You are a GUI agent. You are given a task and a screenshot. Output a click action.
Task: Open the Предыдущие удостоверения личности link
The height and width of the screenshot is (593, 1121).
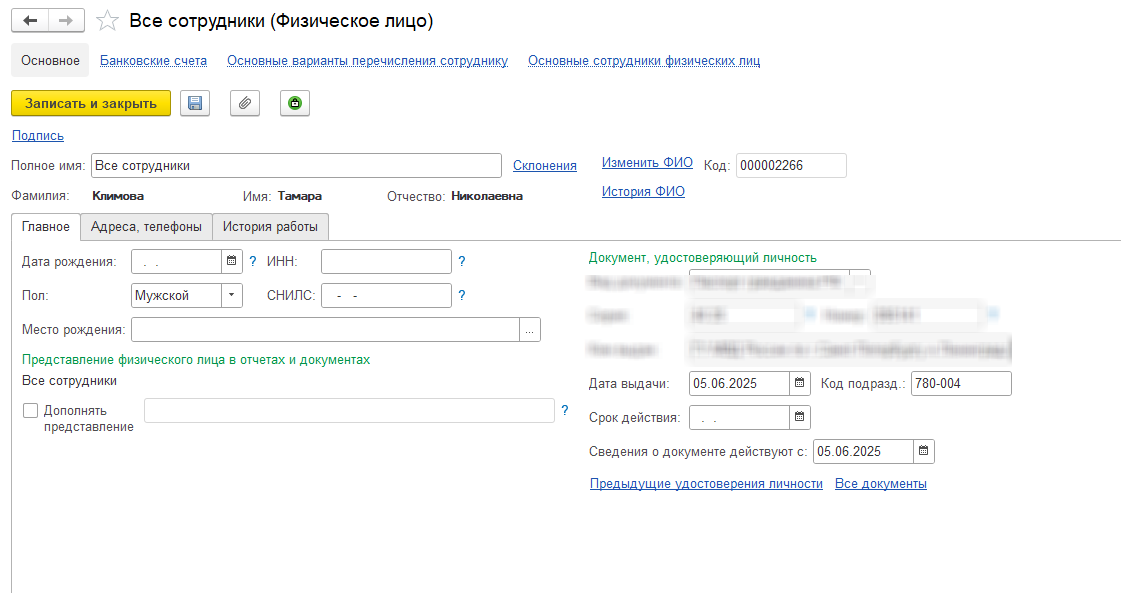[706, 484]
